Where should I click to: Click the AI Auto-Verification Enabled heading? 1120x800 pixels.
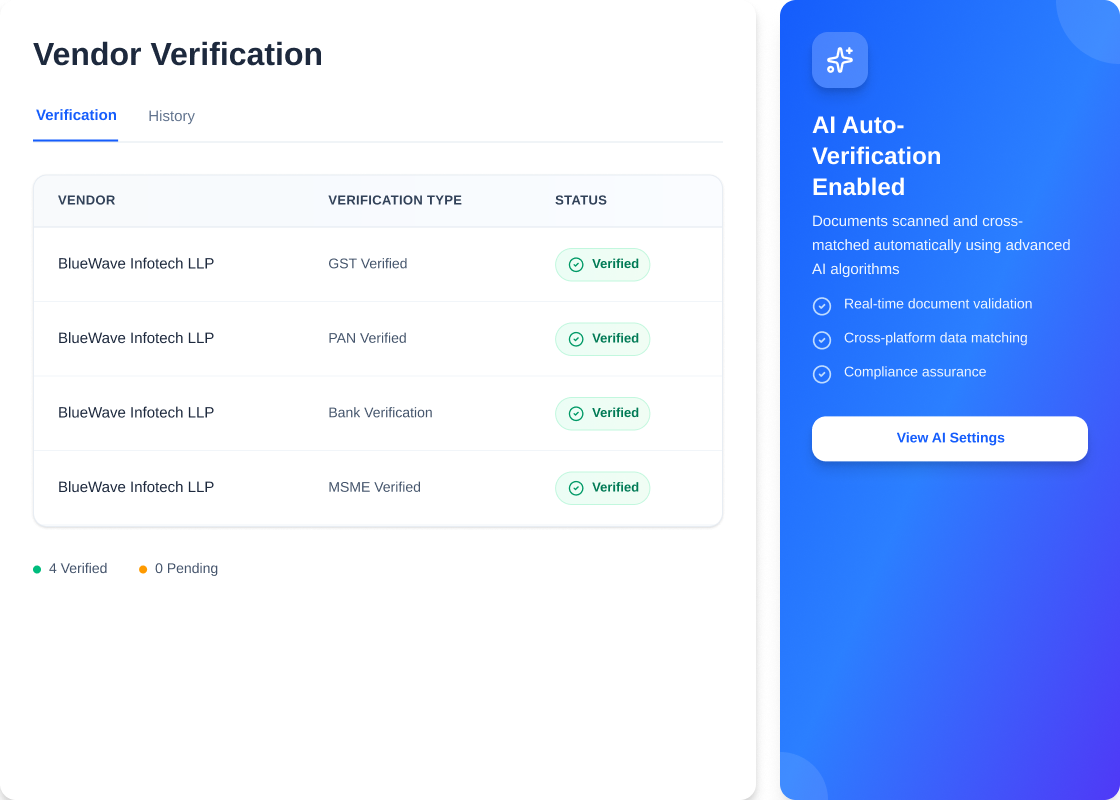[877, 156]
